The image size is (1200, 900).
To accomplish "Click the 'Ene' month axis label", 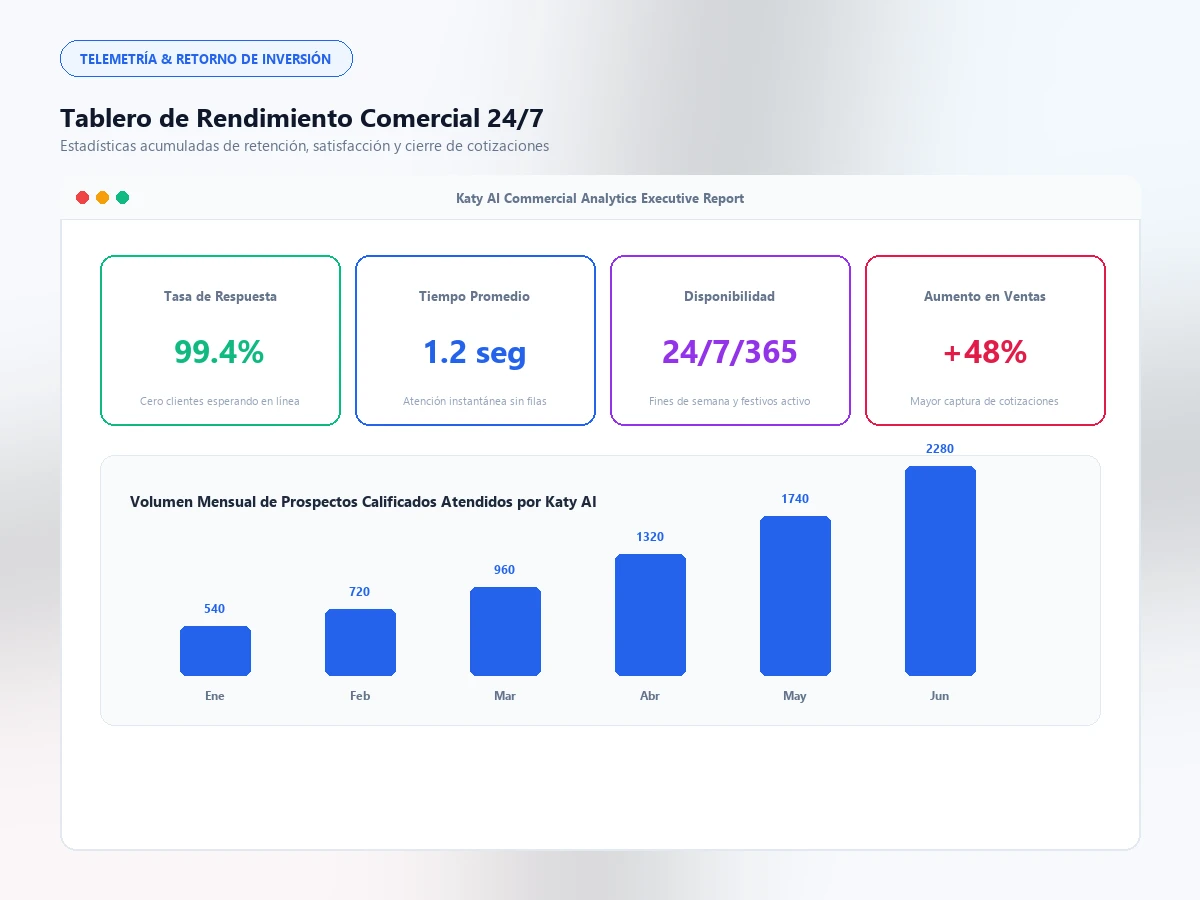I will tap(215, 696).
